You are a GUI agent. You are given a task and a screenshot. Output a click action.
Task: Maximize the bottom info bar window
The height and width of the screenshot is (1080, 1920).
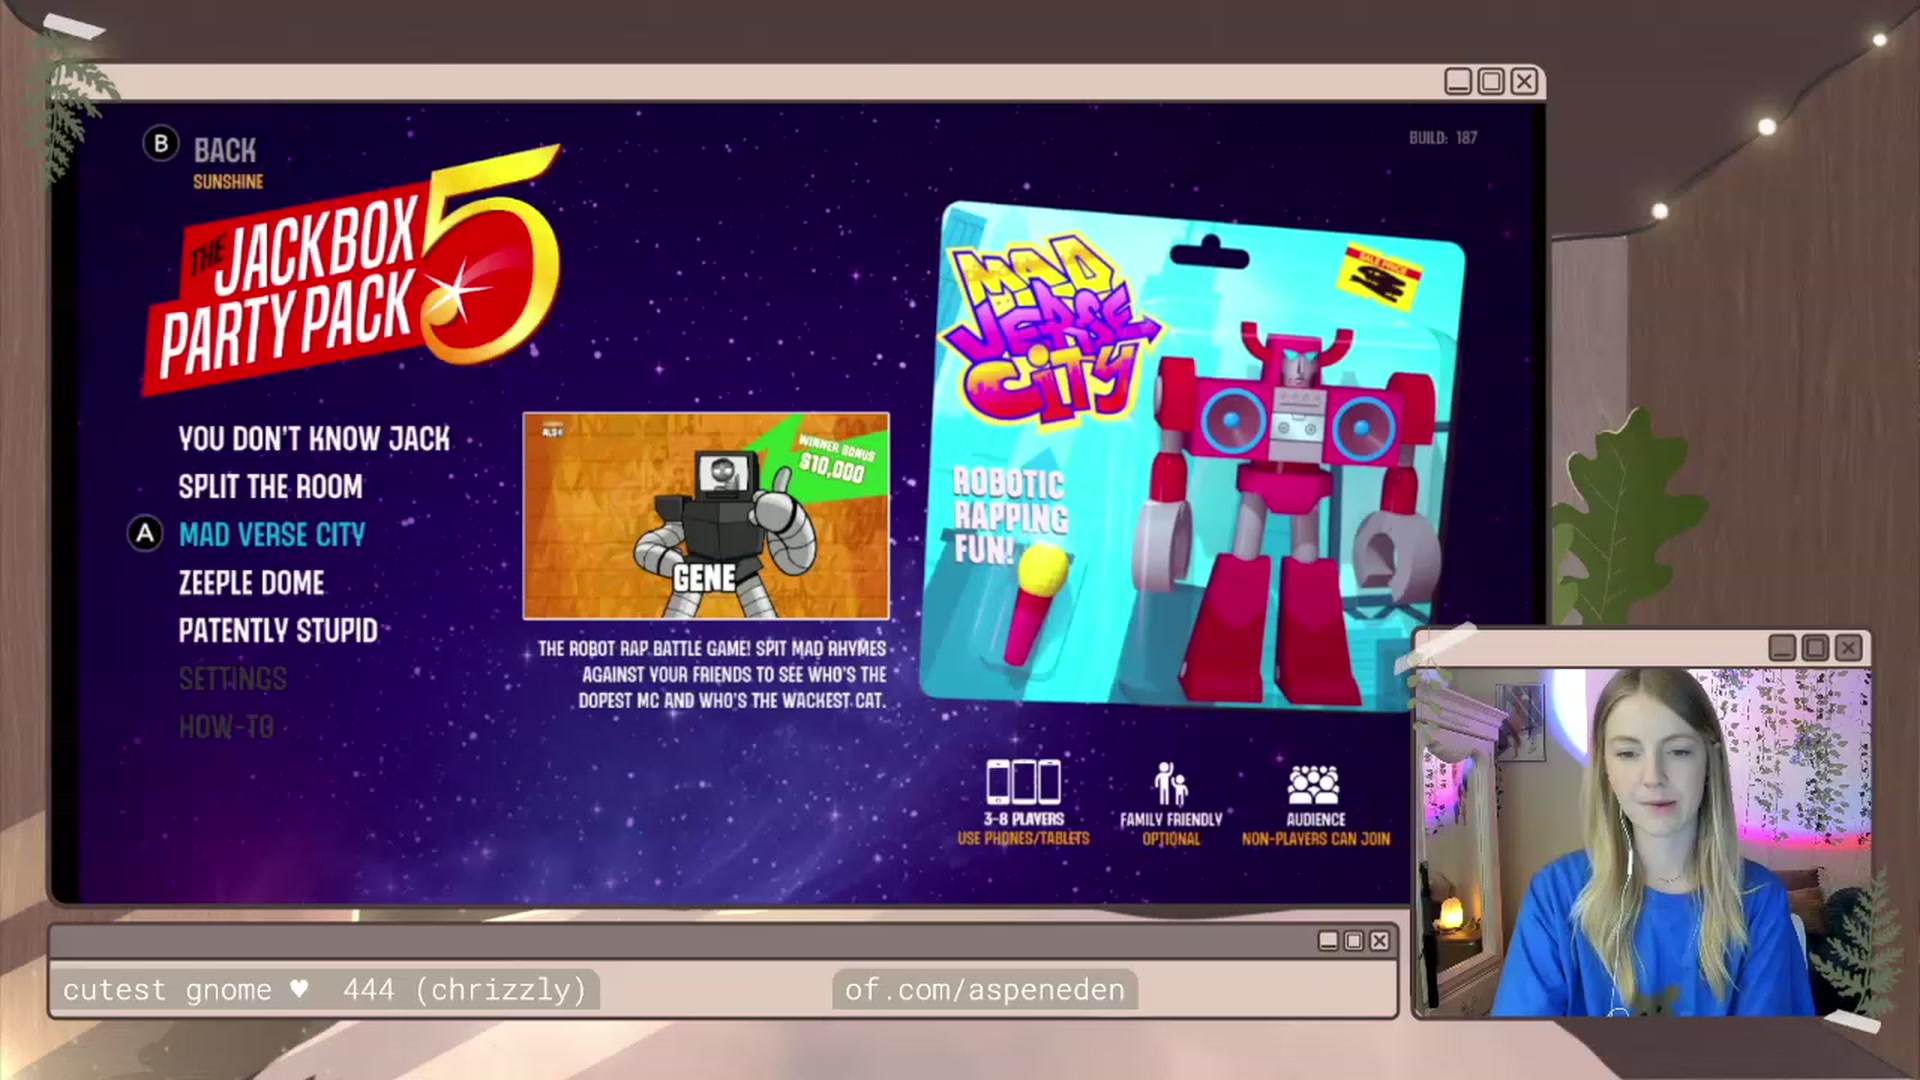(x=1354, y=941)
